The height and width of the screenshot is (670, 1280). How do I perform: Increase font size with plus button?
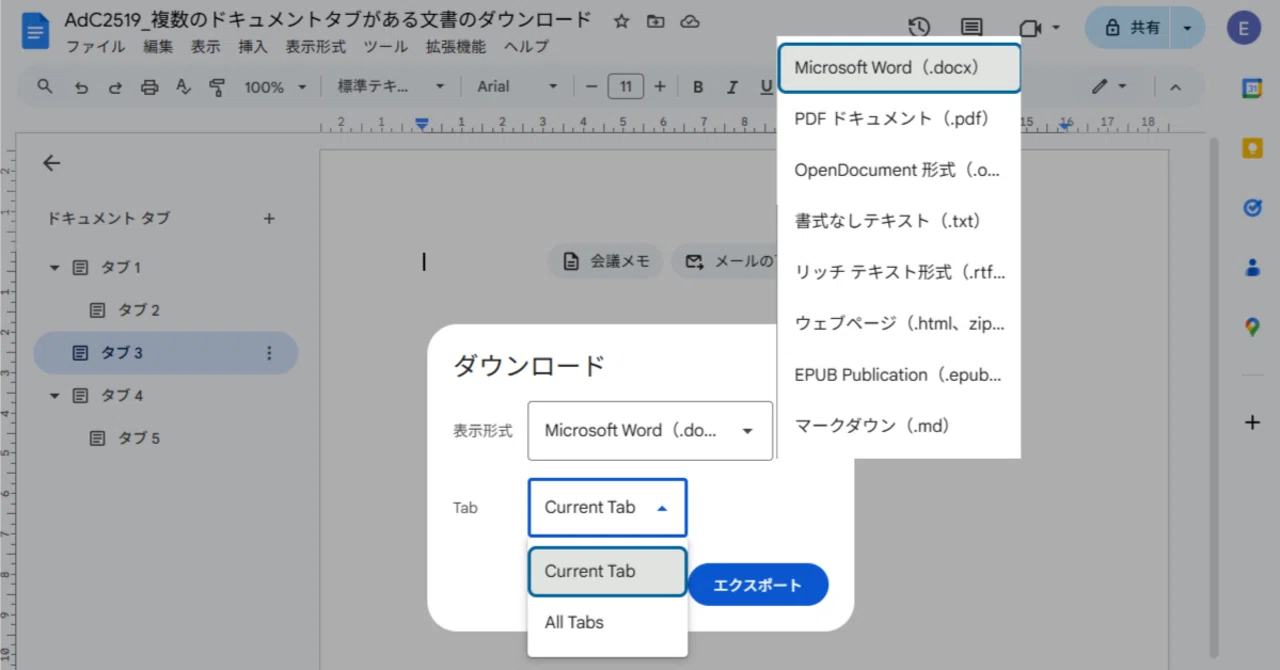tap(659, 87)
